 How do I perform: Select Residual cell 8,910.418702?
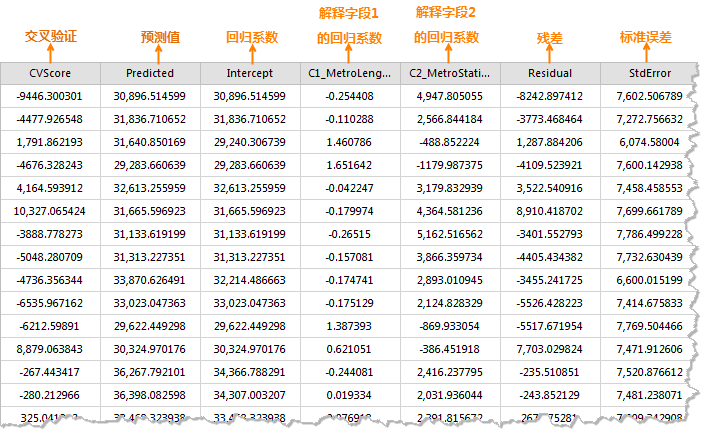(x=549, y=211)
